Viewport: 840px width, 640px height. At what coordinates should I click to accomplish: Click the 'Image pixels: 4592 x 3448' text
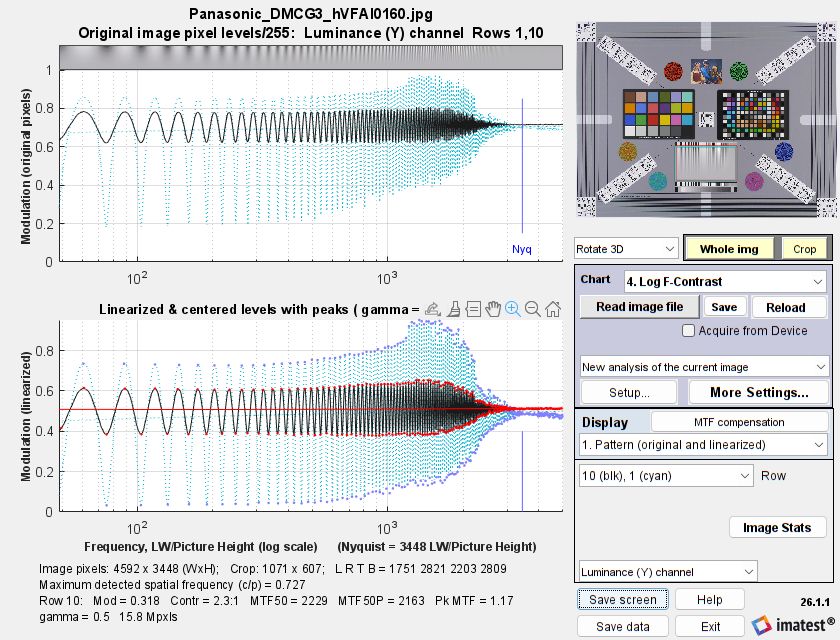(129, 569)
